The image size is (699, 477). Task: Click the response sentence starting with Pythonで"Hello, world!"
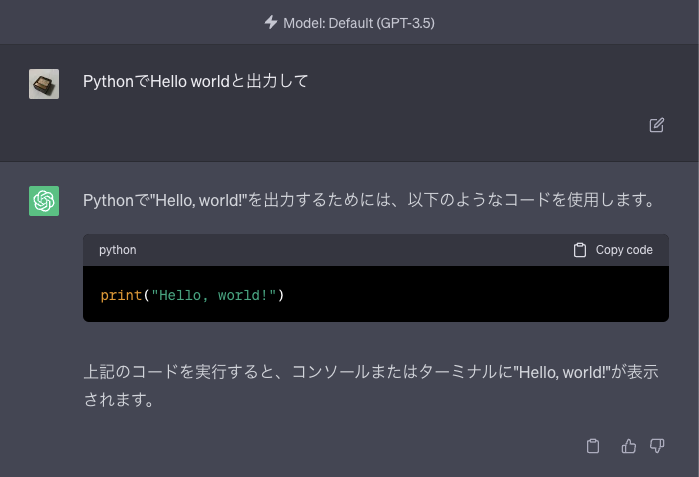click(x=369, y=200)
